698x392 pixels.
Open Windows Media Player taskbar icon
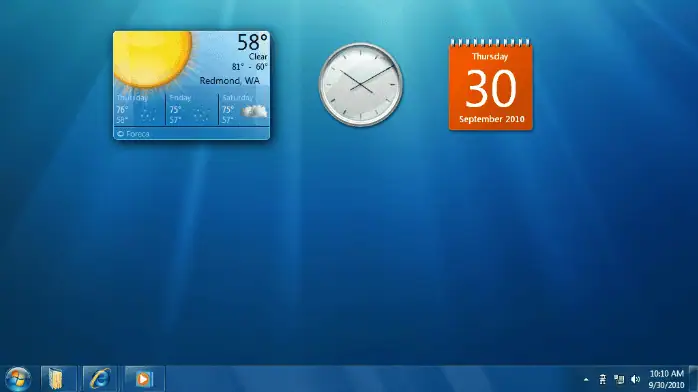click(144, 379)
